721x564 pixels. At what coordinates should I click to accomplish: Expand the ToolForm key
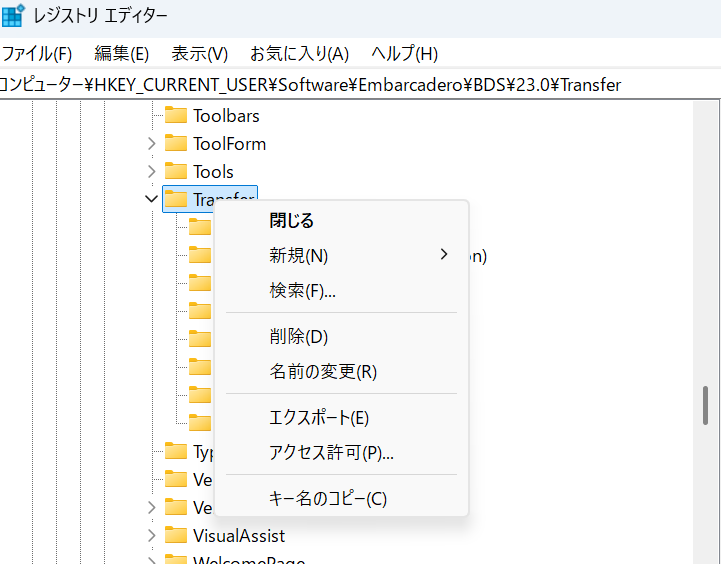click(151, 144)
